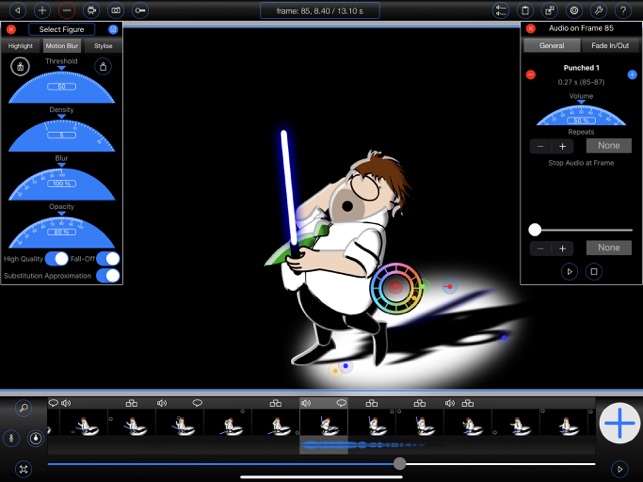Click the rainbow color wheel on the canvas
Viewport: 643px width, 482px height.
396,288
